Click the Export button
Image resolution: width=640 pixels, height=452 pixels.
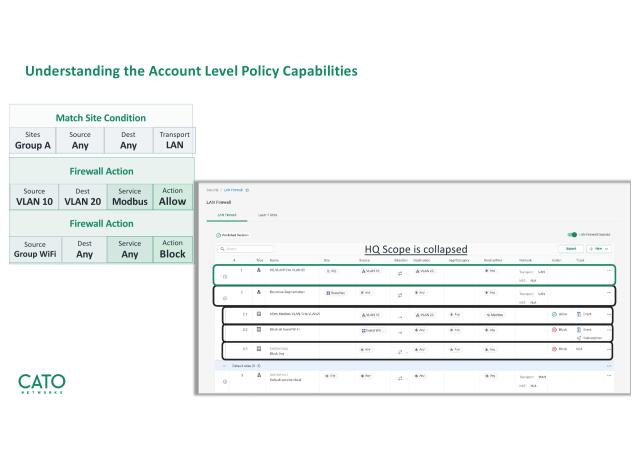572,249
